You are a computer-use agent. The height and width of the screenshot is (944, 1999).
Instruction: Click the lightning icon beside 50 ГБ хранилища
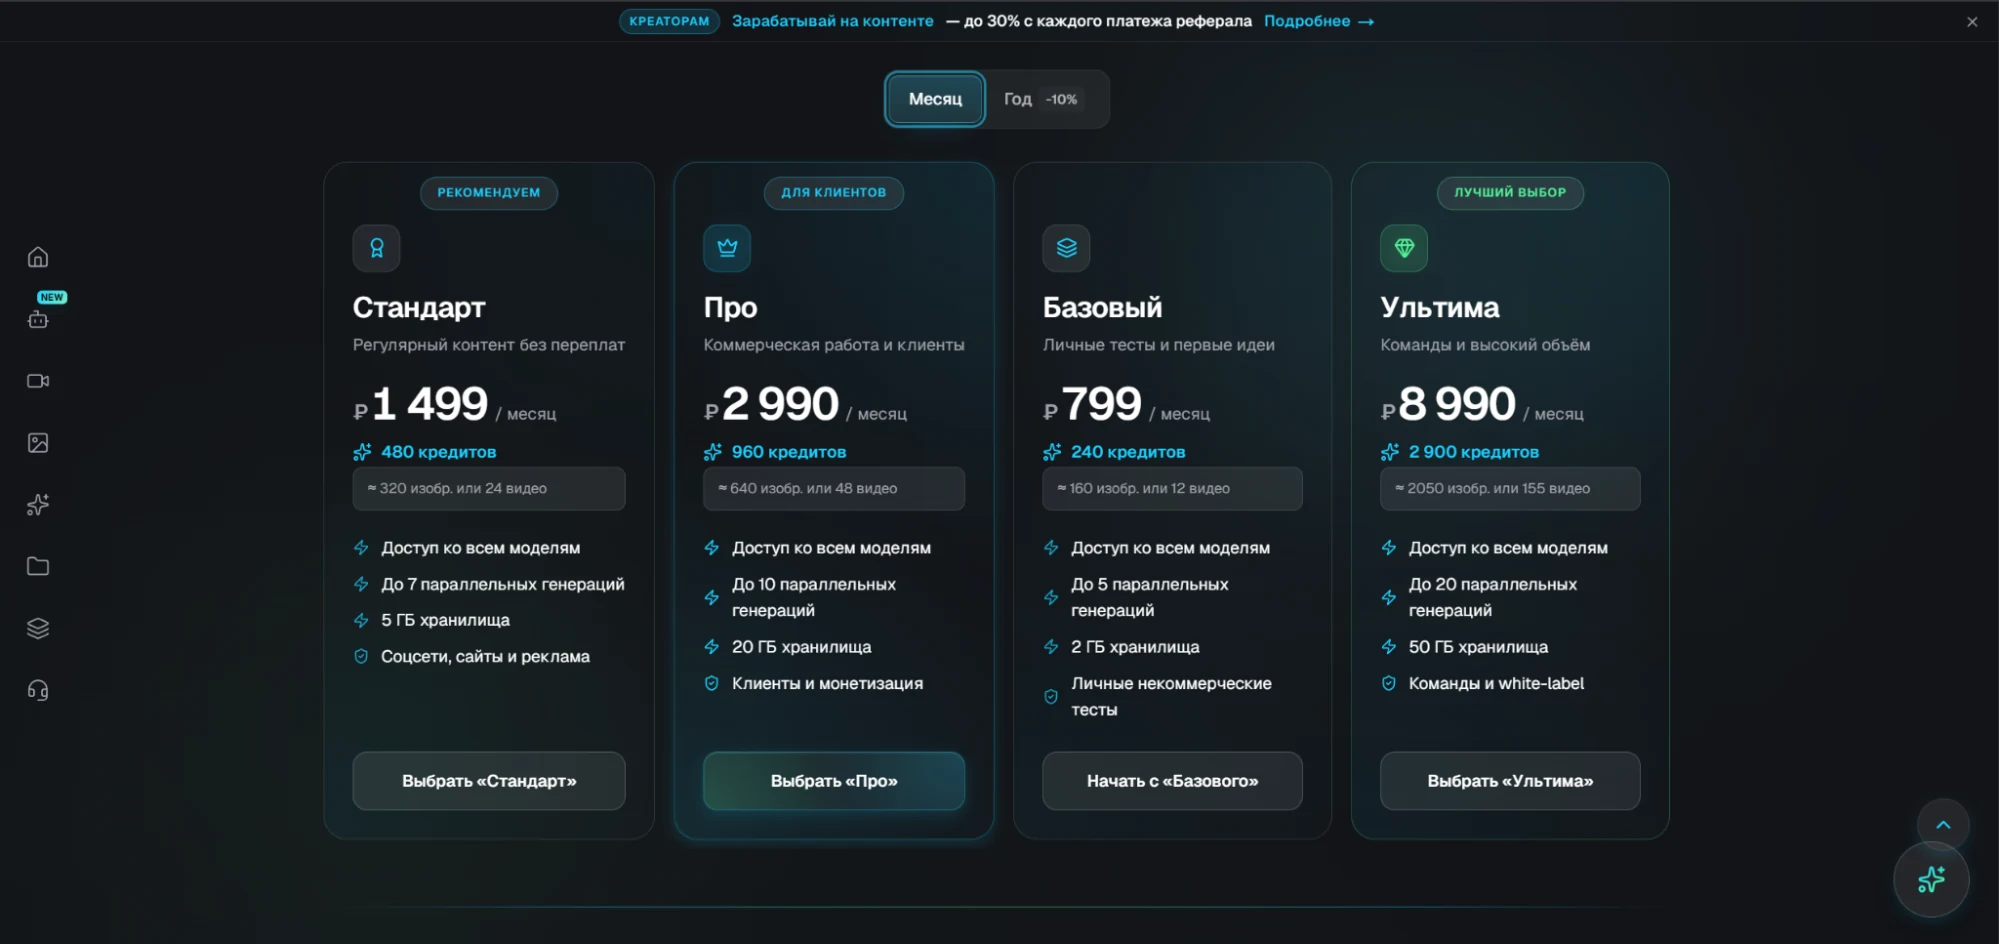click(x=1389, y=647)
